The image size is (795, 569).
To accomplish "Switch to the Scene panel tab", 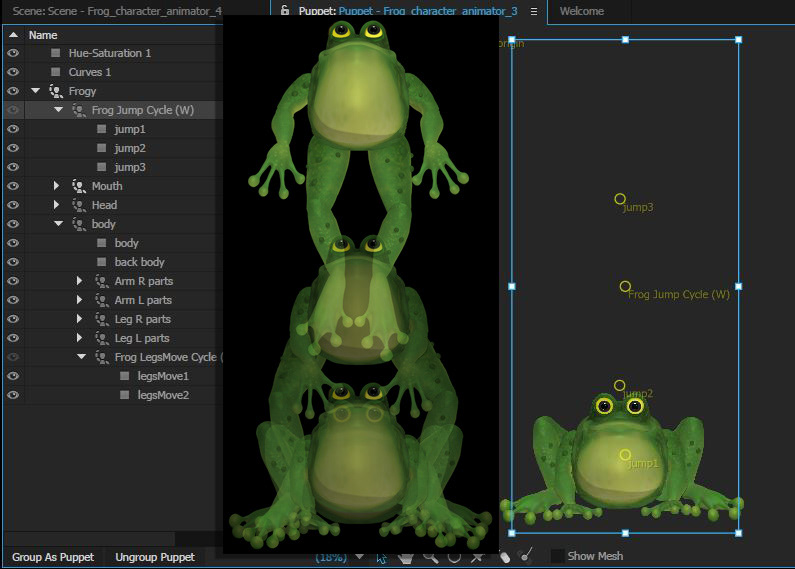I will pos(116,12).
